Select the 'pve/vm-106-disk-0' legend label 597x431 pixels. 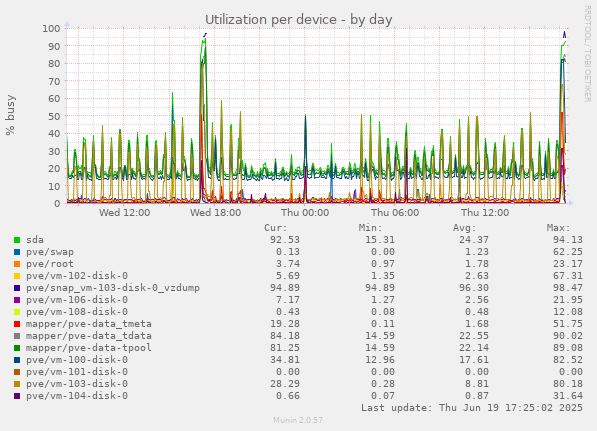77,300
